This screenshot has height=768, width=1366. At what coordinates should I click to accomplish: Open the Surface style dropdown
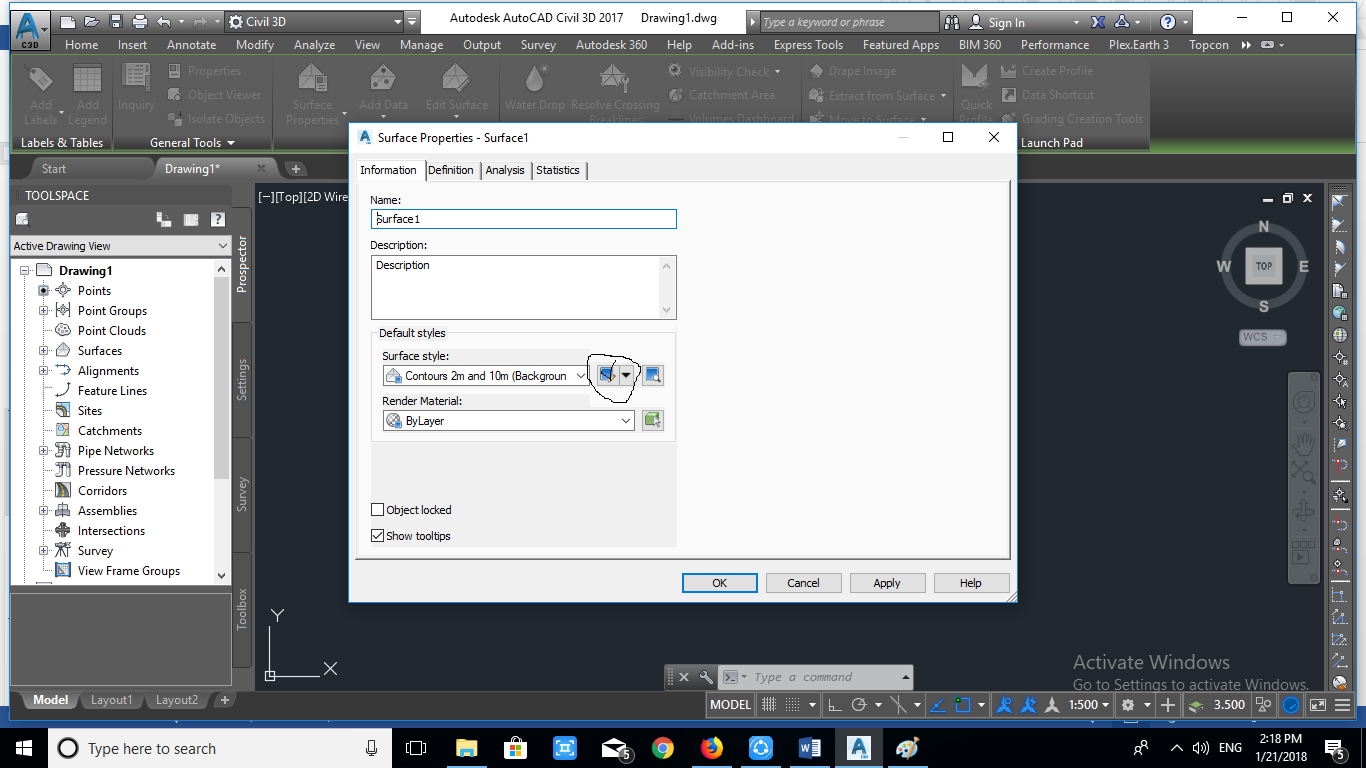coord(487,376)
